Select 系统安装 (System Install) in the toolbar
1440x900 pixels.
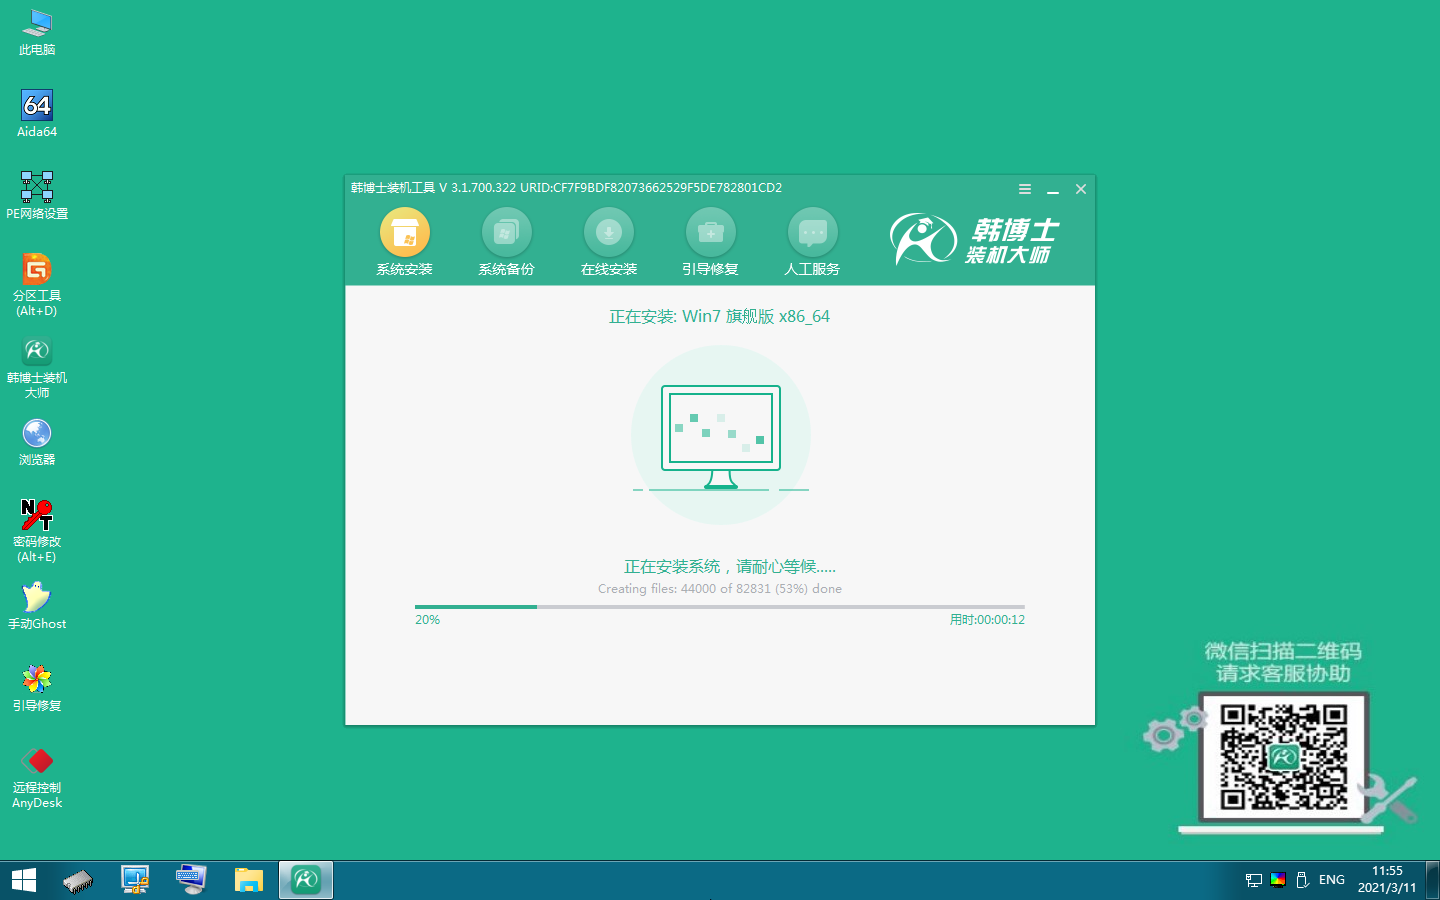click(x=404, y=240)
